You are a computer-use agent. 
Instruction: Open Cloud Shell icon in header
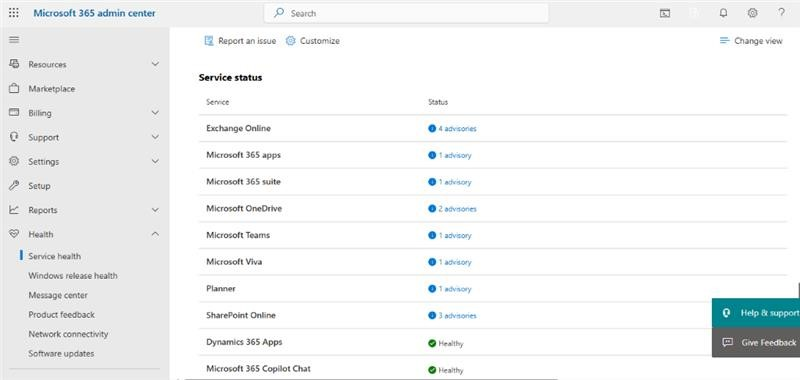(x=664, y=13)
